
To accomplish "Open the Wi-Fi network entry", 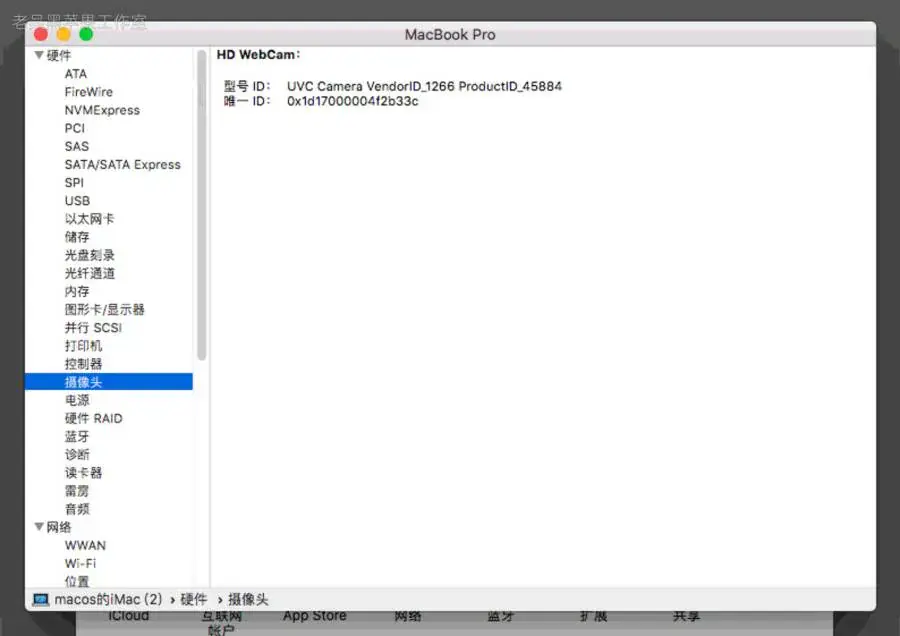I will tap(80, 563).
